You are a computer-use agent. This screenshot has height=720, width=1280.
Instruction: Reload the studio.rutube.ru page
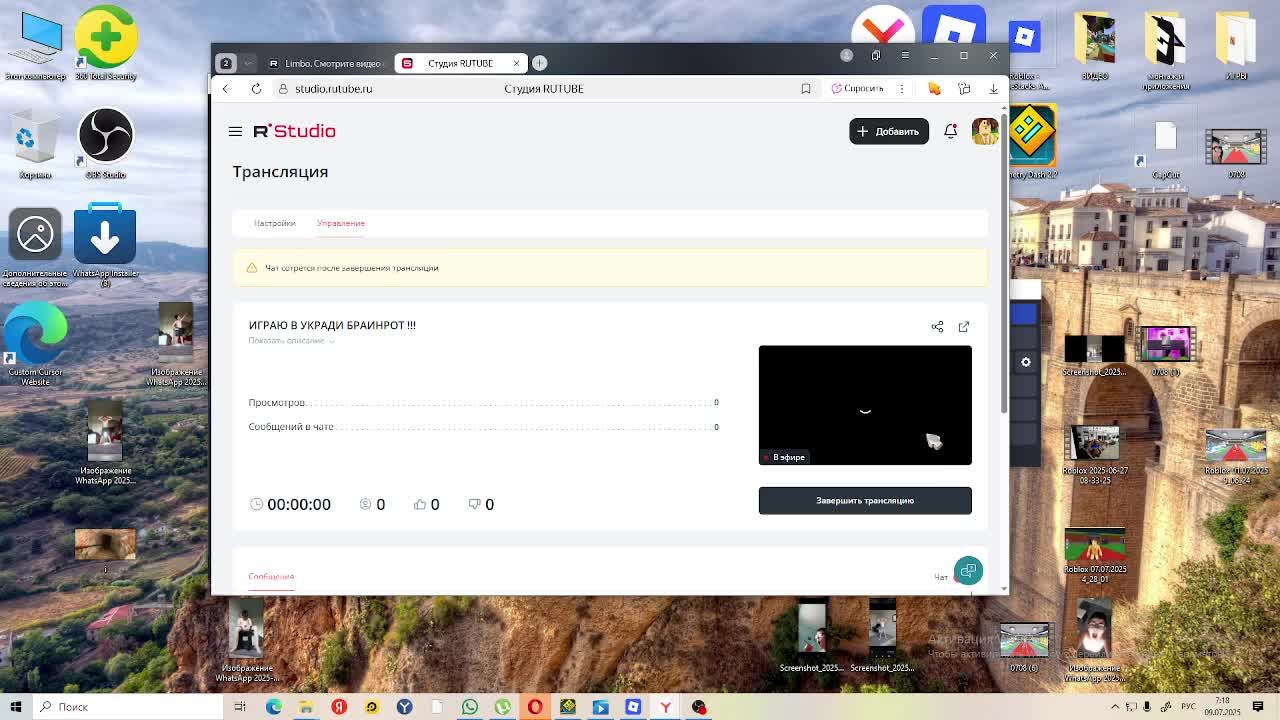[x=256, y=89]
